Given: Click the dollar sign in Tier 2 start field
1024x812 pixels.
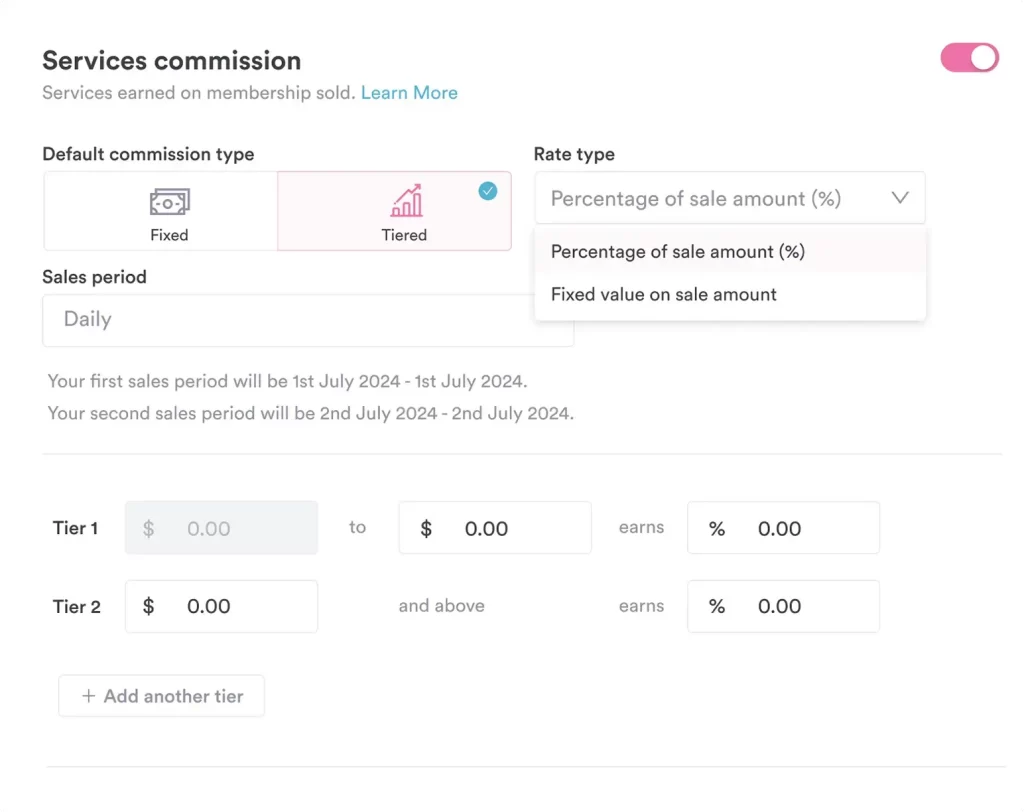Looking at the screenshot, I should pyautogui.click(x=148, y=606).
